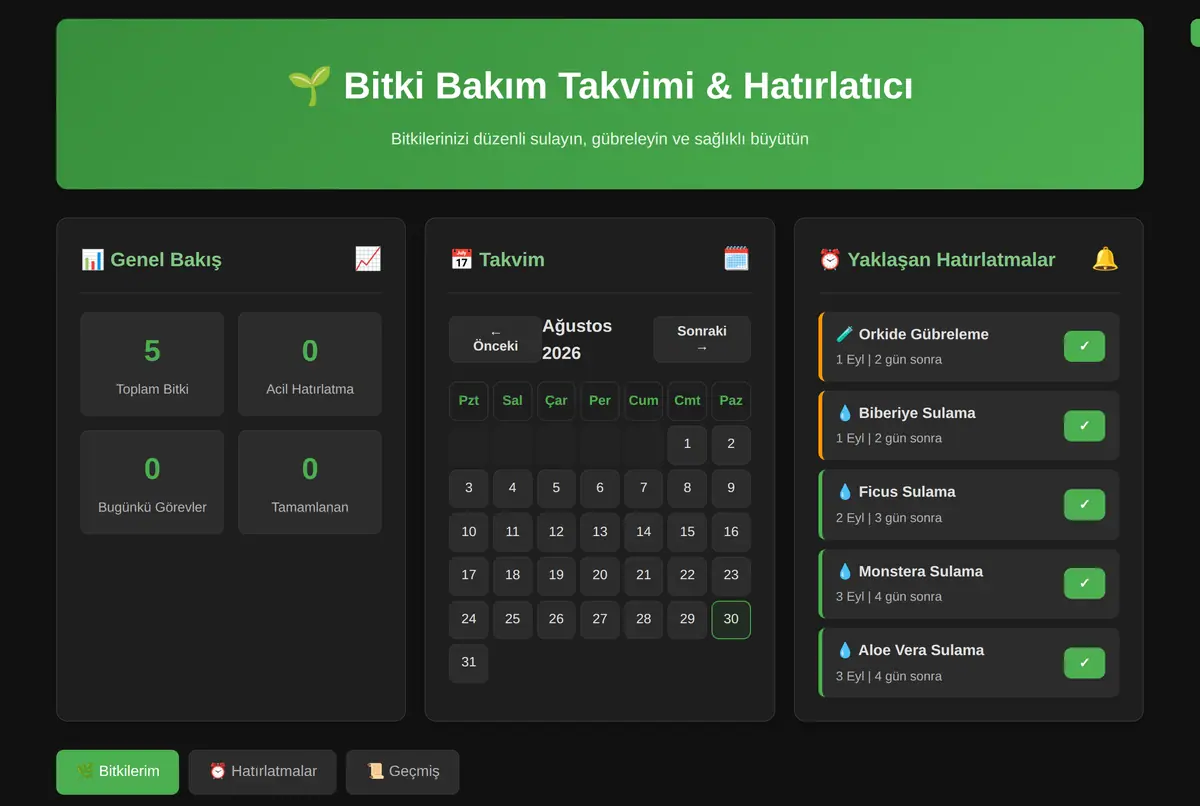This screenshot has height=806, width=1200.
Task: Click the Tamamlanan stat card
Action: click(310, 482)
